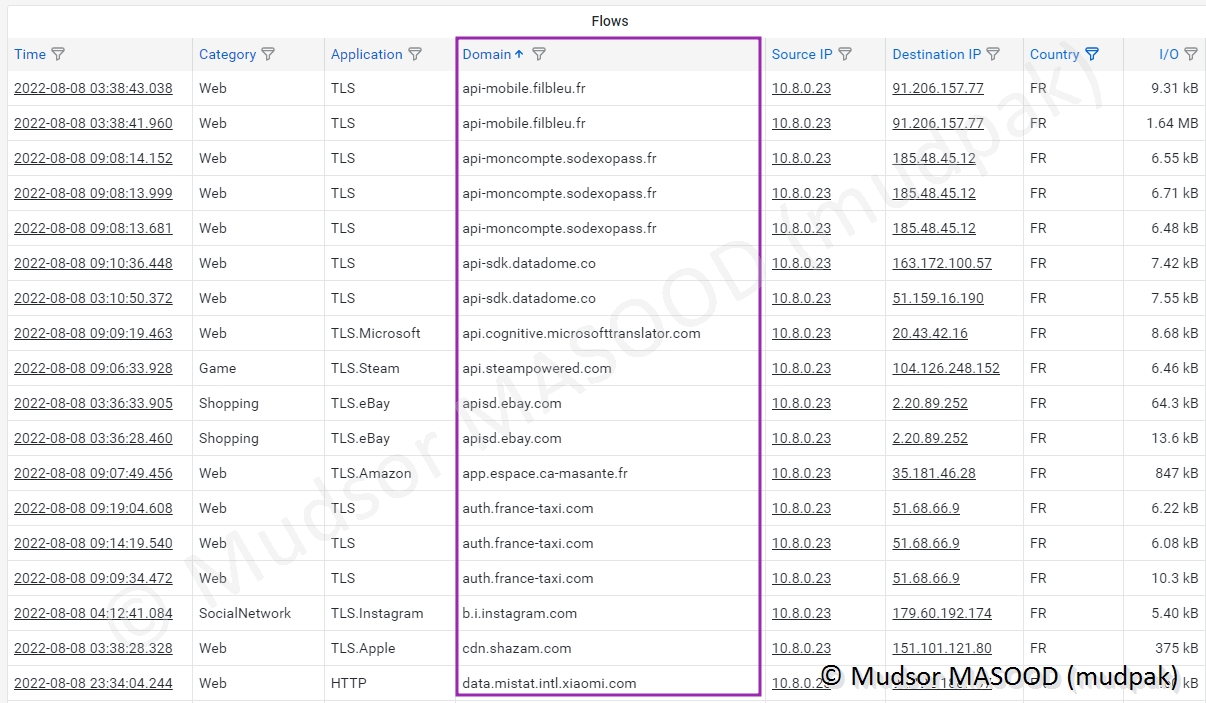Image resolution: width=1206 pixels, height=703 pixels.
Task: Select the api.steampowered.com domain cell
Action: (536, 368)
